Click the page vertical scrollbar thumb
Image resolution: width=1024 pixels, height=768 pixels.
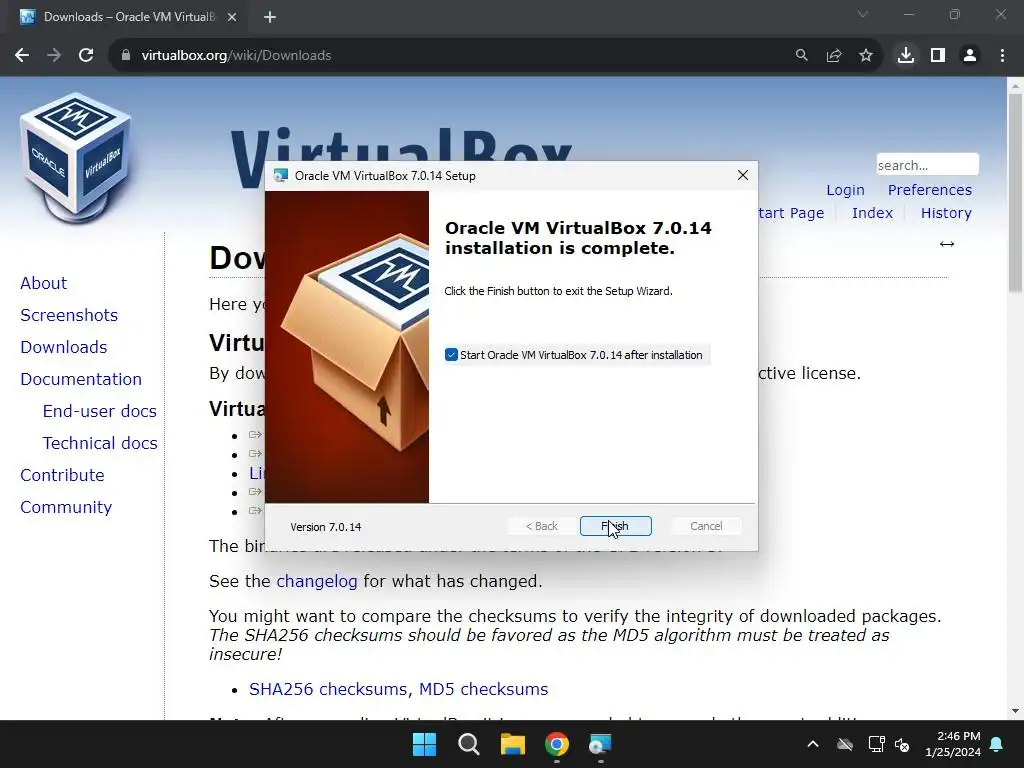(x=1015, y=193)
